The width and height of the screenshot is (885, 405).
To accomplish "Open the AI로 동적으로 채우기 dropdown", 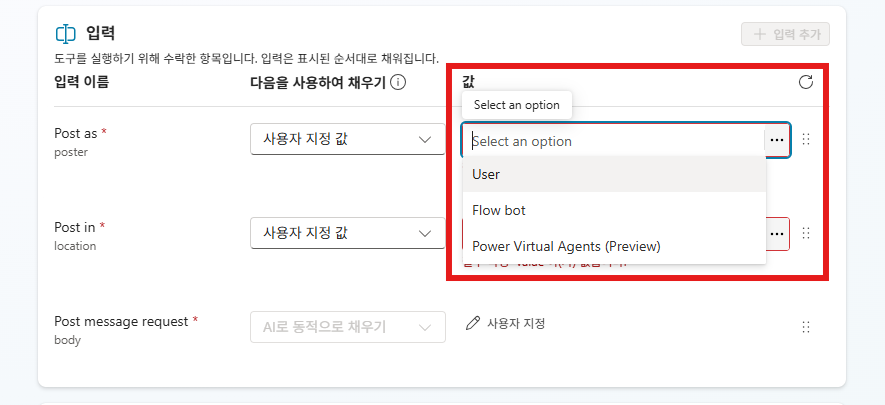I will pyautogui.click(x=348, y=327).
